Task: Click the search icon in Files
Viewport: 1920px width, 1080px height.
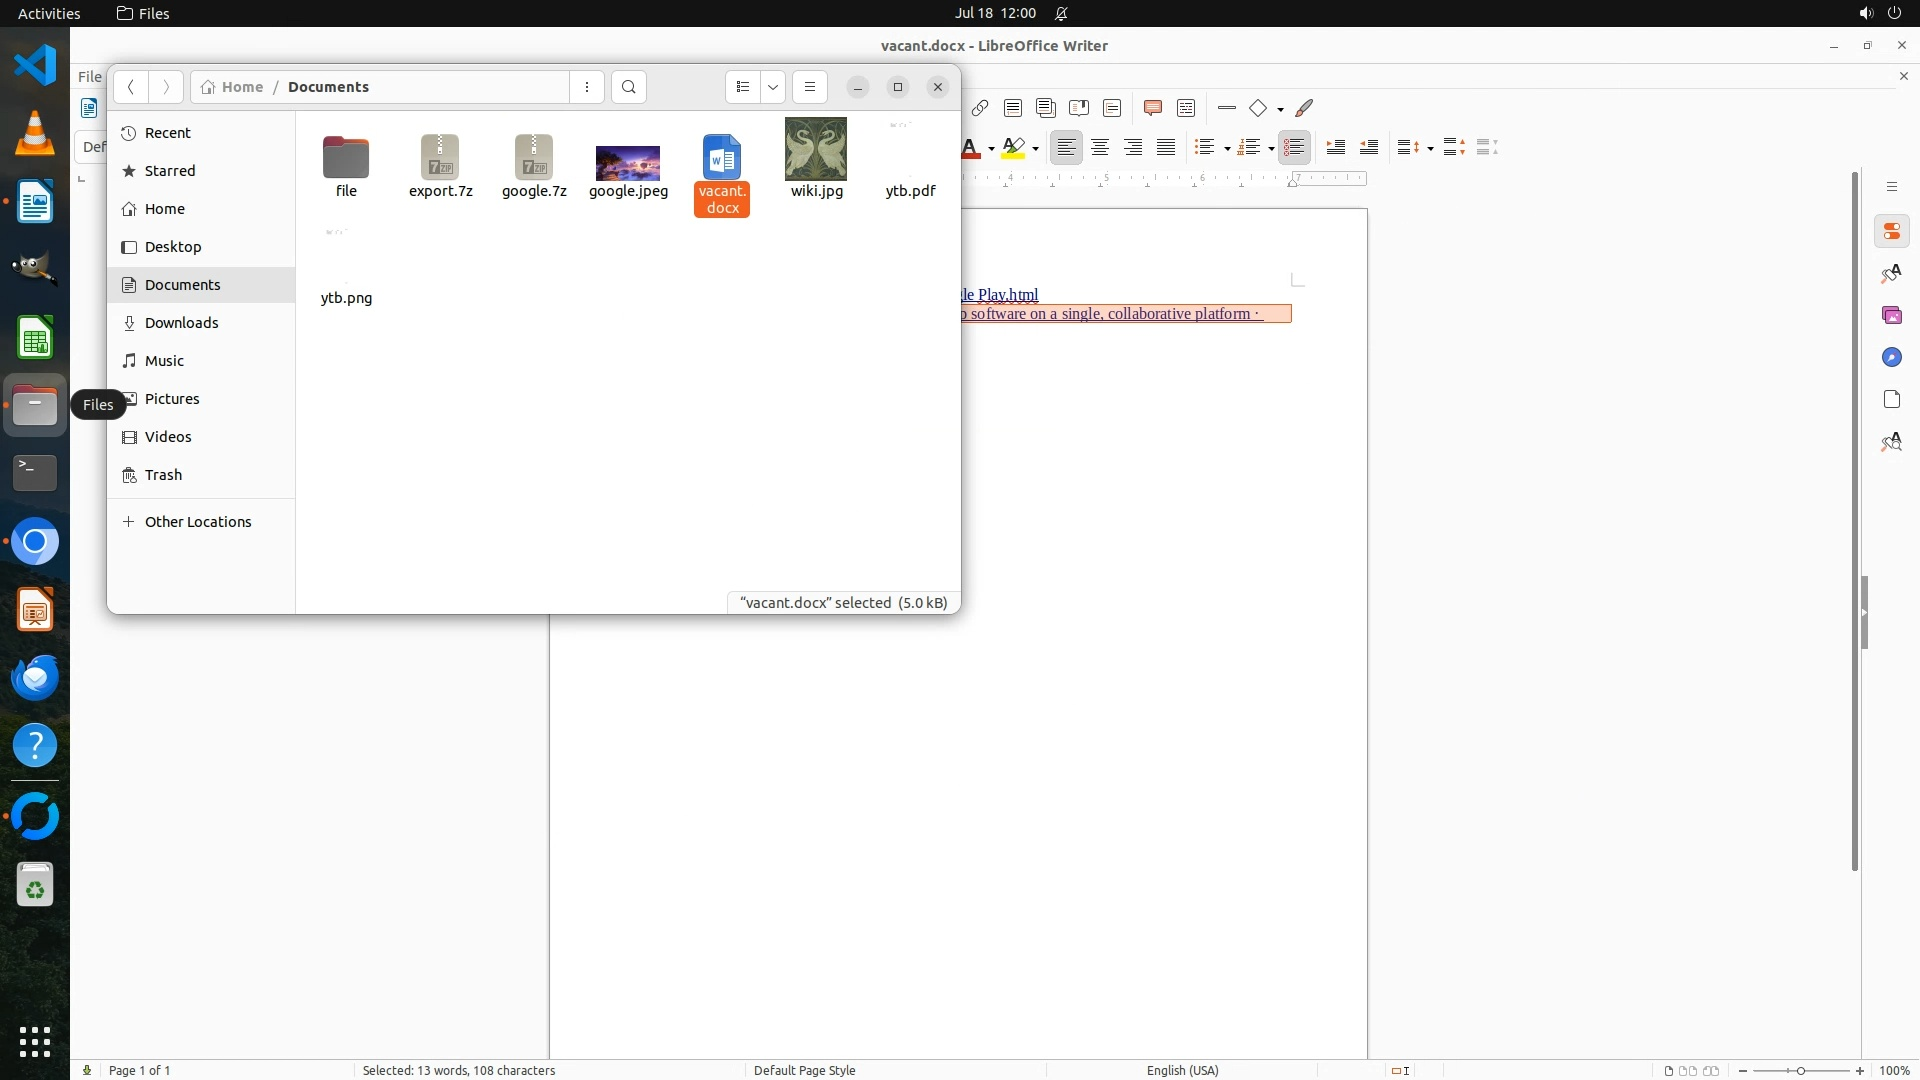Action: [628, 87]
